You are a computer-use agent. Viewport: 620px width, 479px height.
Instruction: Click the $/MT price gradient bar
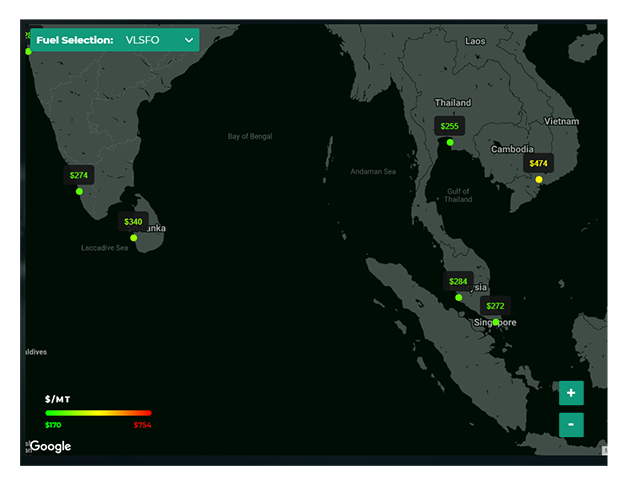click(x=98, y=413)
